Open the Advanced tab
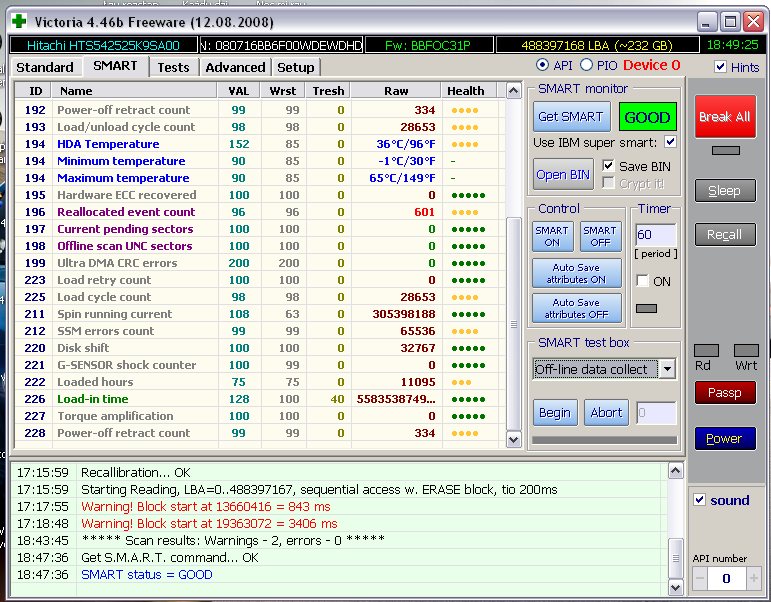 click(235, 67)
